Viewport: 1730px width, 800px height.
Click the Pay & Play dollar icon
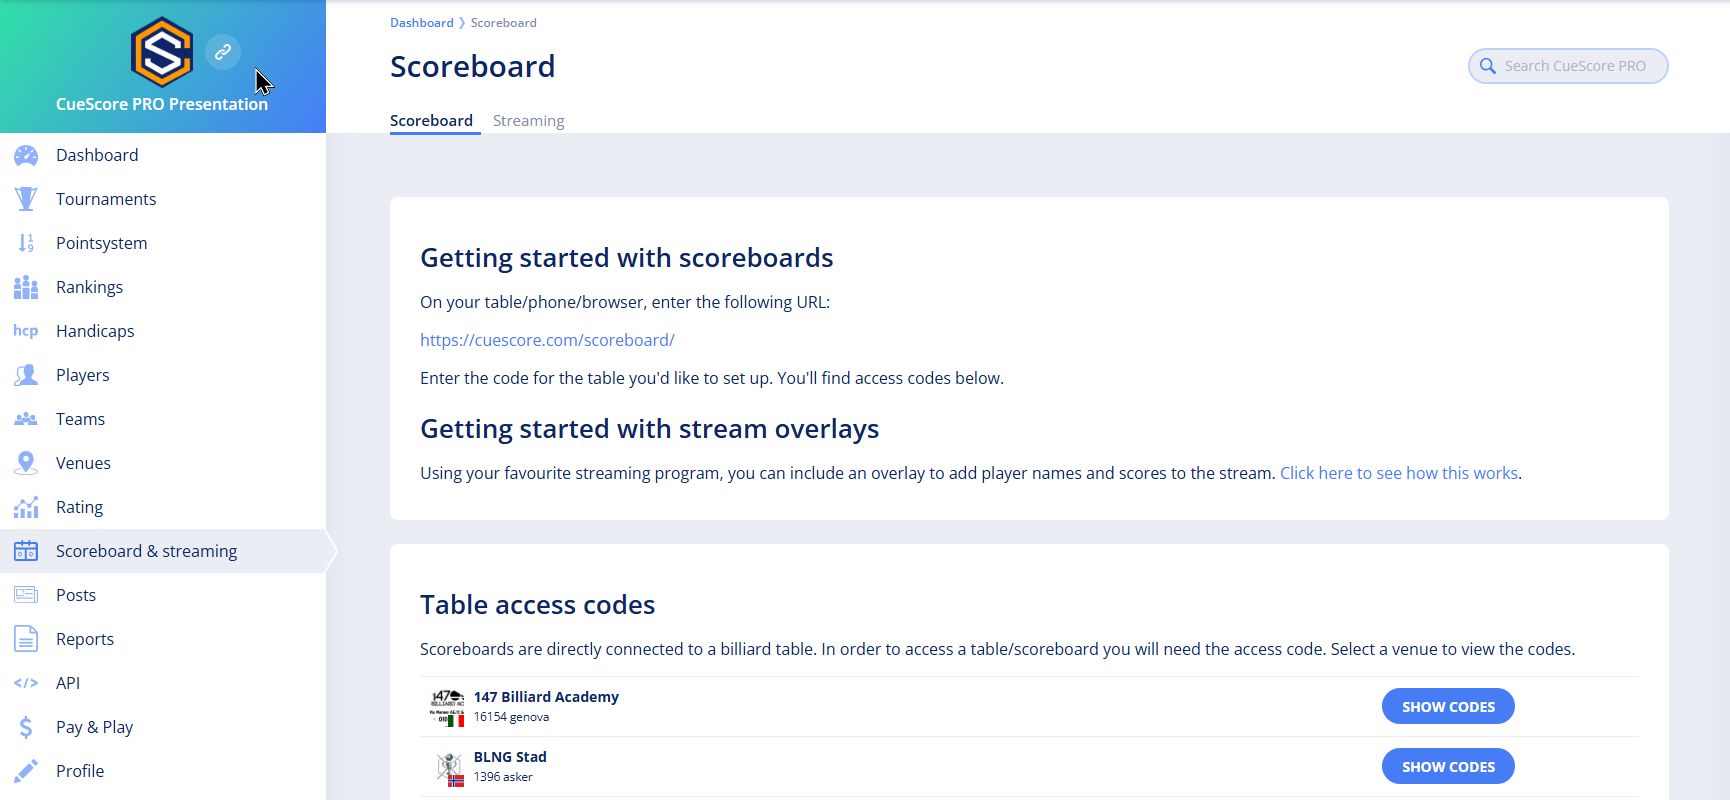click(x=26, y=727)
